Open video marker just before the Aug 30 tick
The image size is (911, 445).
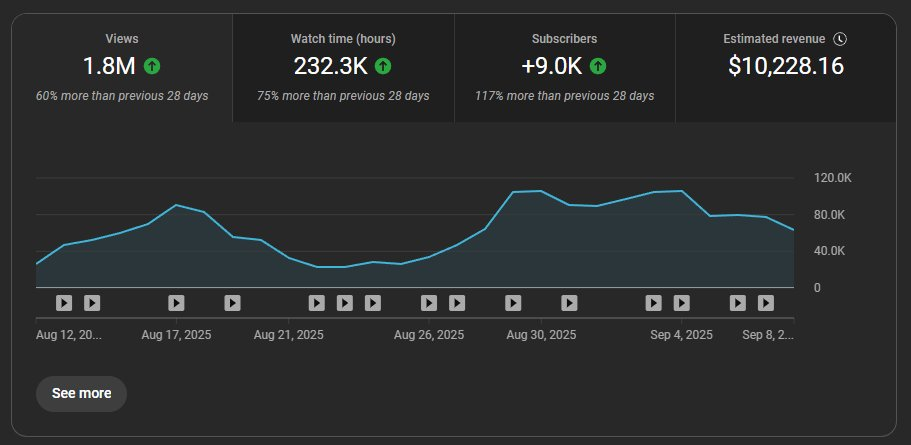click(x=513, y=303)
